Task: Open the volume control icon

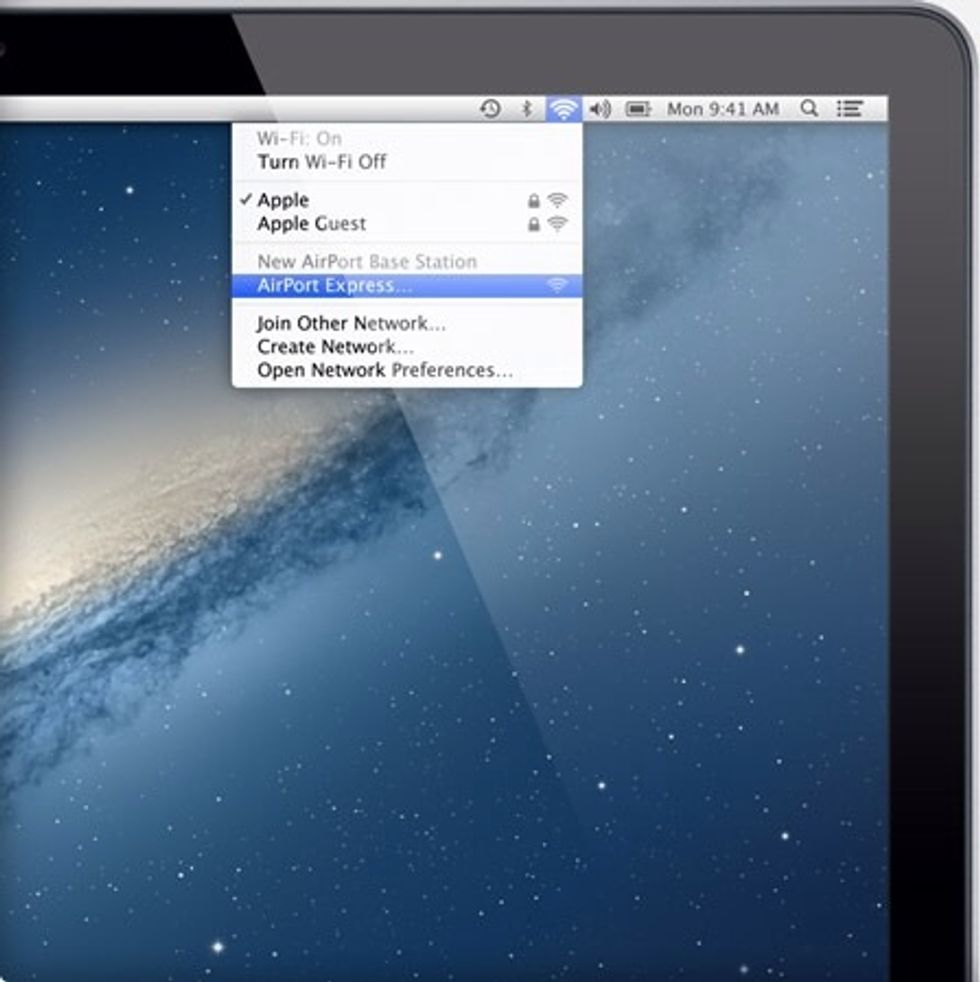Action: 600,109
